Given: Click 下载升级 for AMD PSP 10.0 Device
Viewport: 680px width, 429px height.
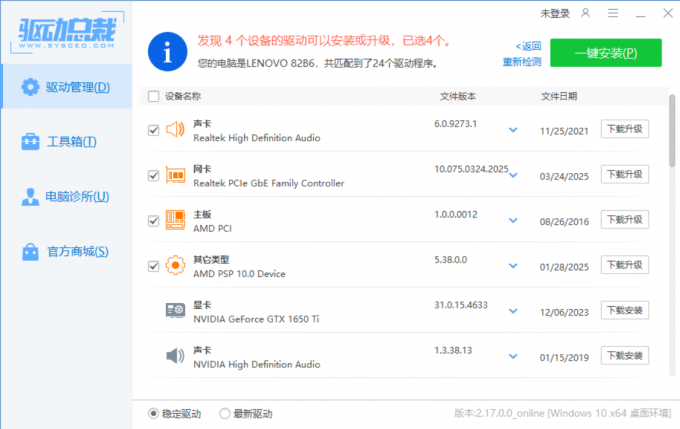Looking at the screenshot, I should pyautogui.click(x=624, y=265).
